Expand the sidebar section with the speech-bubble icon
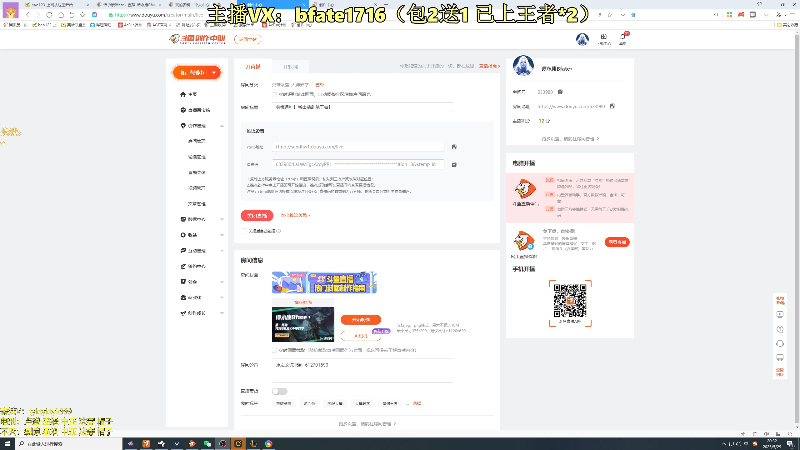This screenshot has width=800, height=450. pos(222,251)
